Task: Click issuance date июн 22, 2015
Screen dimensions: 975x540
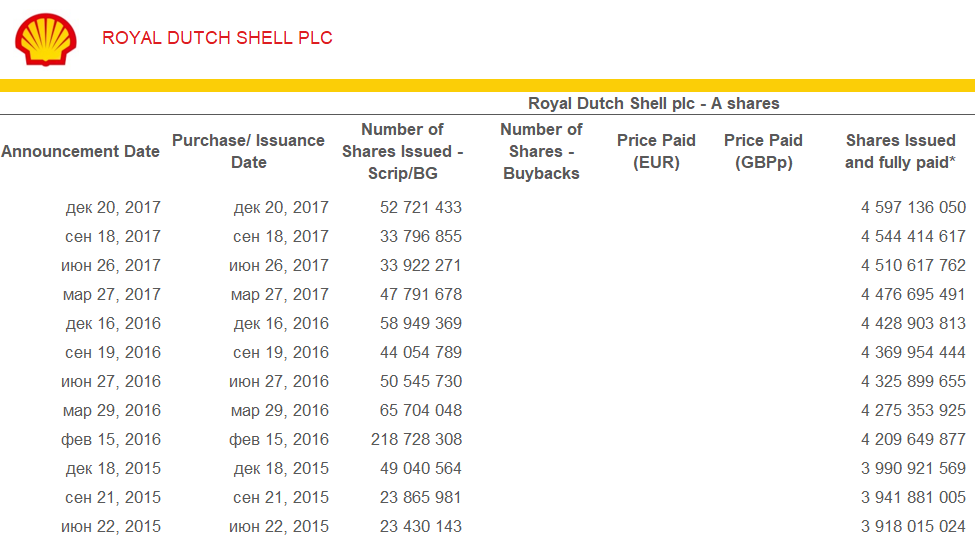Action: pyautogui.click(x=279, y=527)
